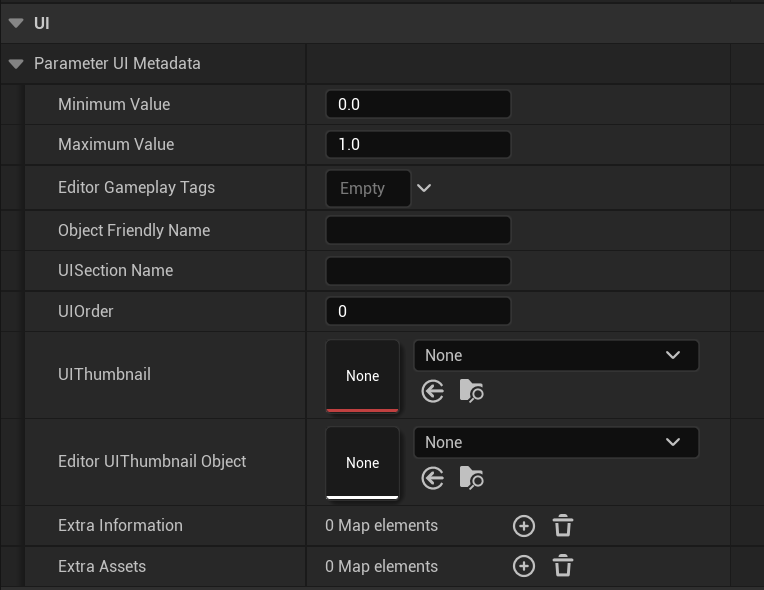Viewport: 764px width, 590px height.
Task: Select the UISection Name label
Action: 115,270
